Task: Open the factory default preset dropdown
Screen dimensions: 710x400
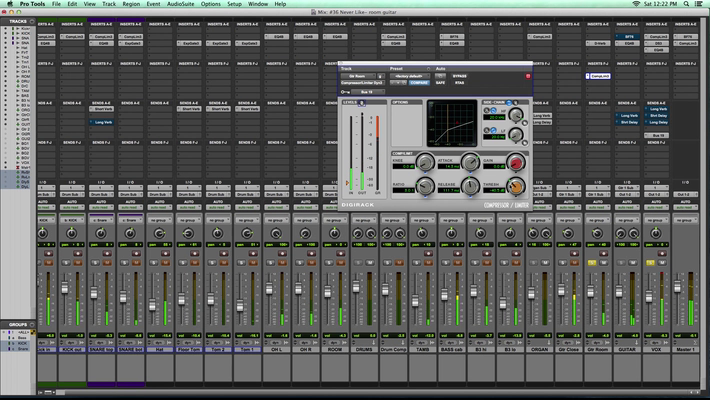Action: 409,76
